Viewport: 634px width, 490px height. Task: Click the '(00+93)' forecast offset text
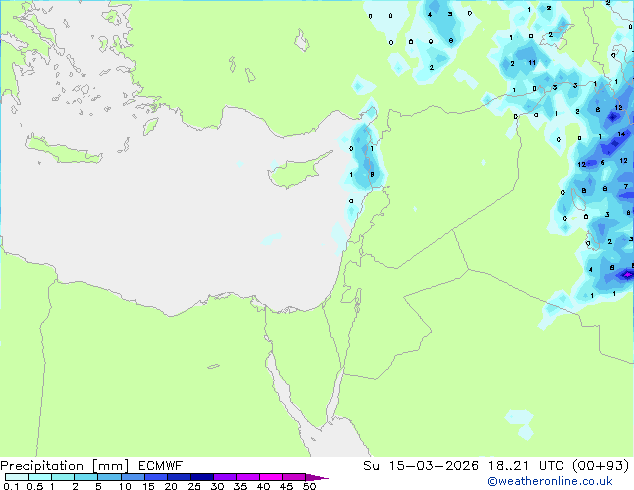tap(601, 466)
